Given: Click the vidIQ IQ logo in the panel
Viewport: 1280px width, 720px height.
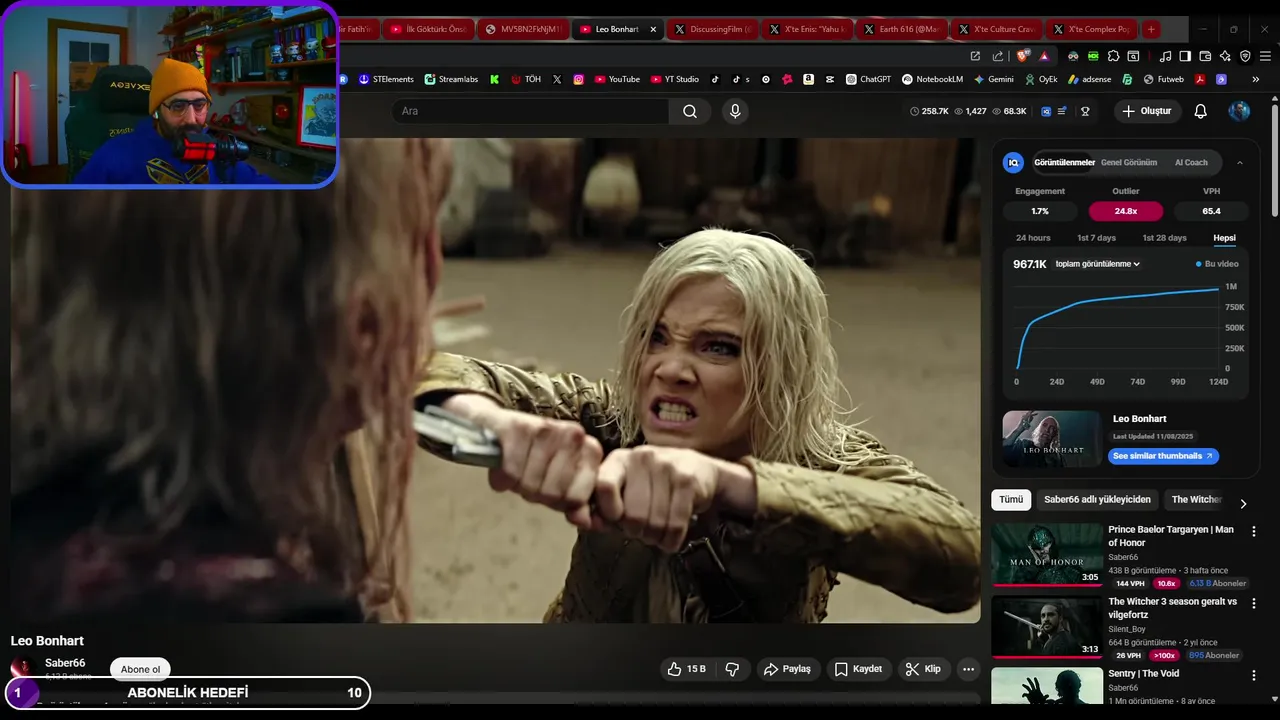Looking at the screenshot, I should [1014, 162].
